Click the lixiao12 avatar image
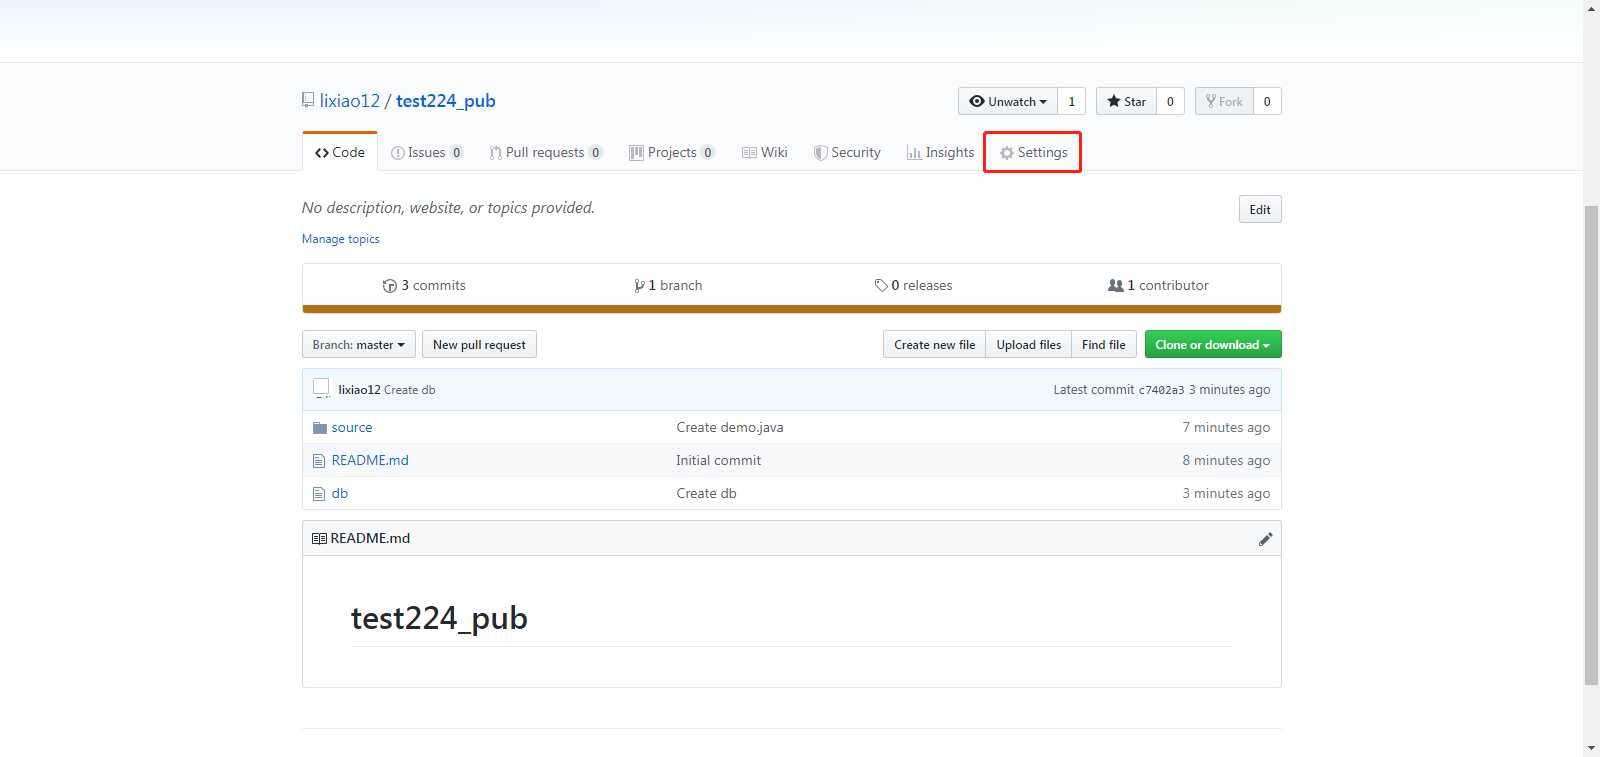This screenshot has width=1600, height=757. tap(321, 388)
